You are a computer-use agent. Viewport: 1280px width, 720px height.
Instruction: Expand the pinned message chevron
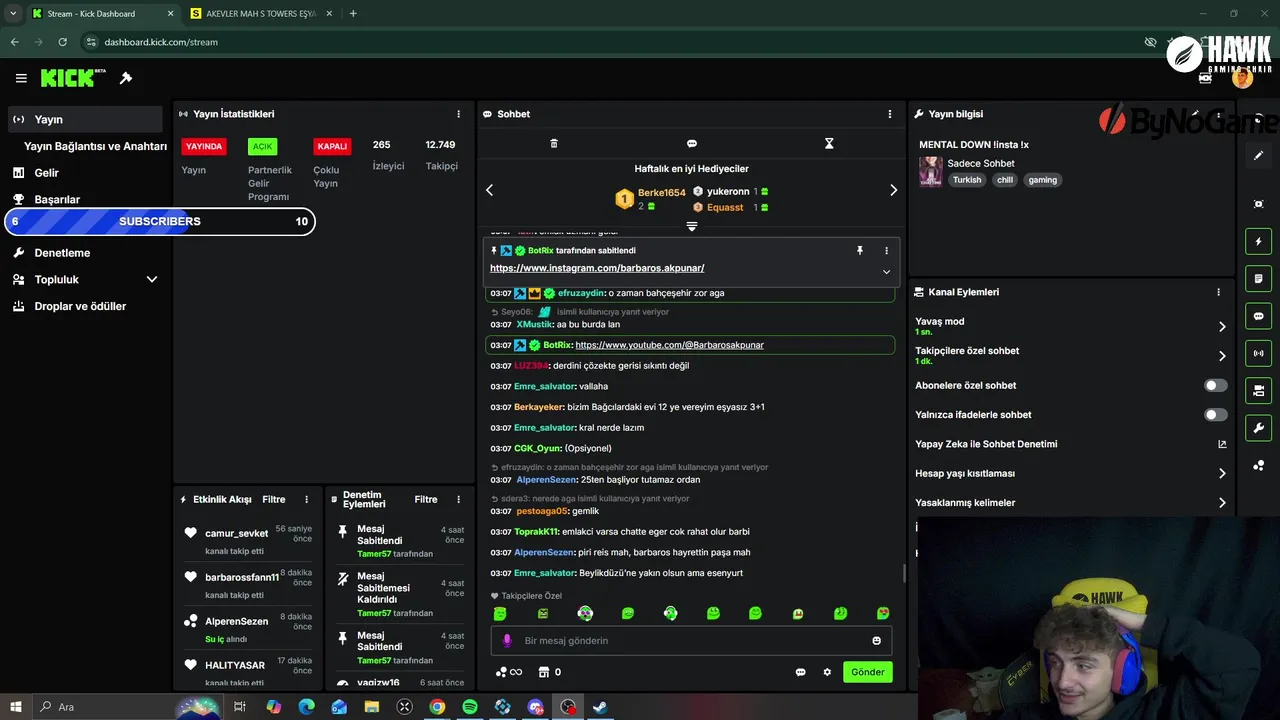click(x=886, y=272)
